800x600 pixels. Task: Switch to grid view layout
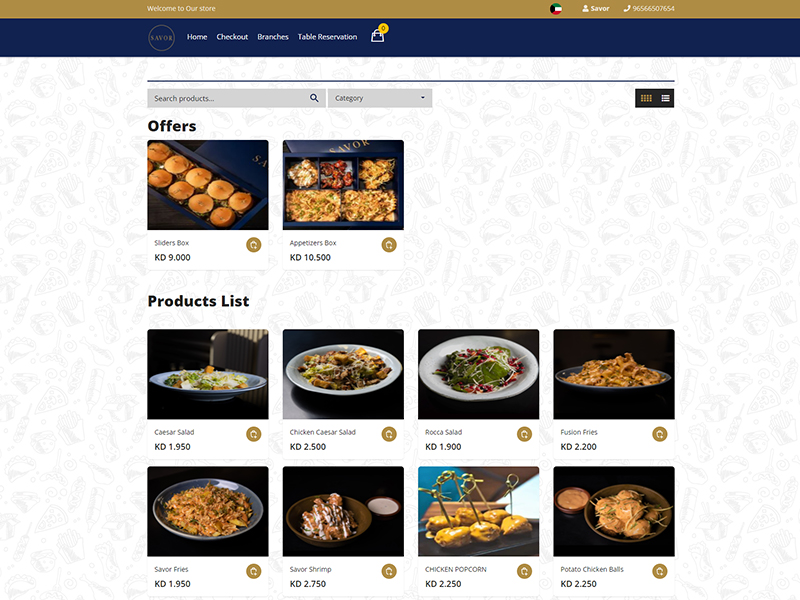click(646, 98)
